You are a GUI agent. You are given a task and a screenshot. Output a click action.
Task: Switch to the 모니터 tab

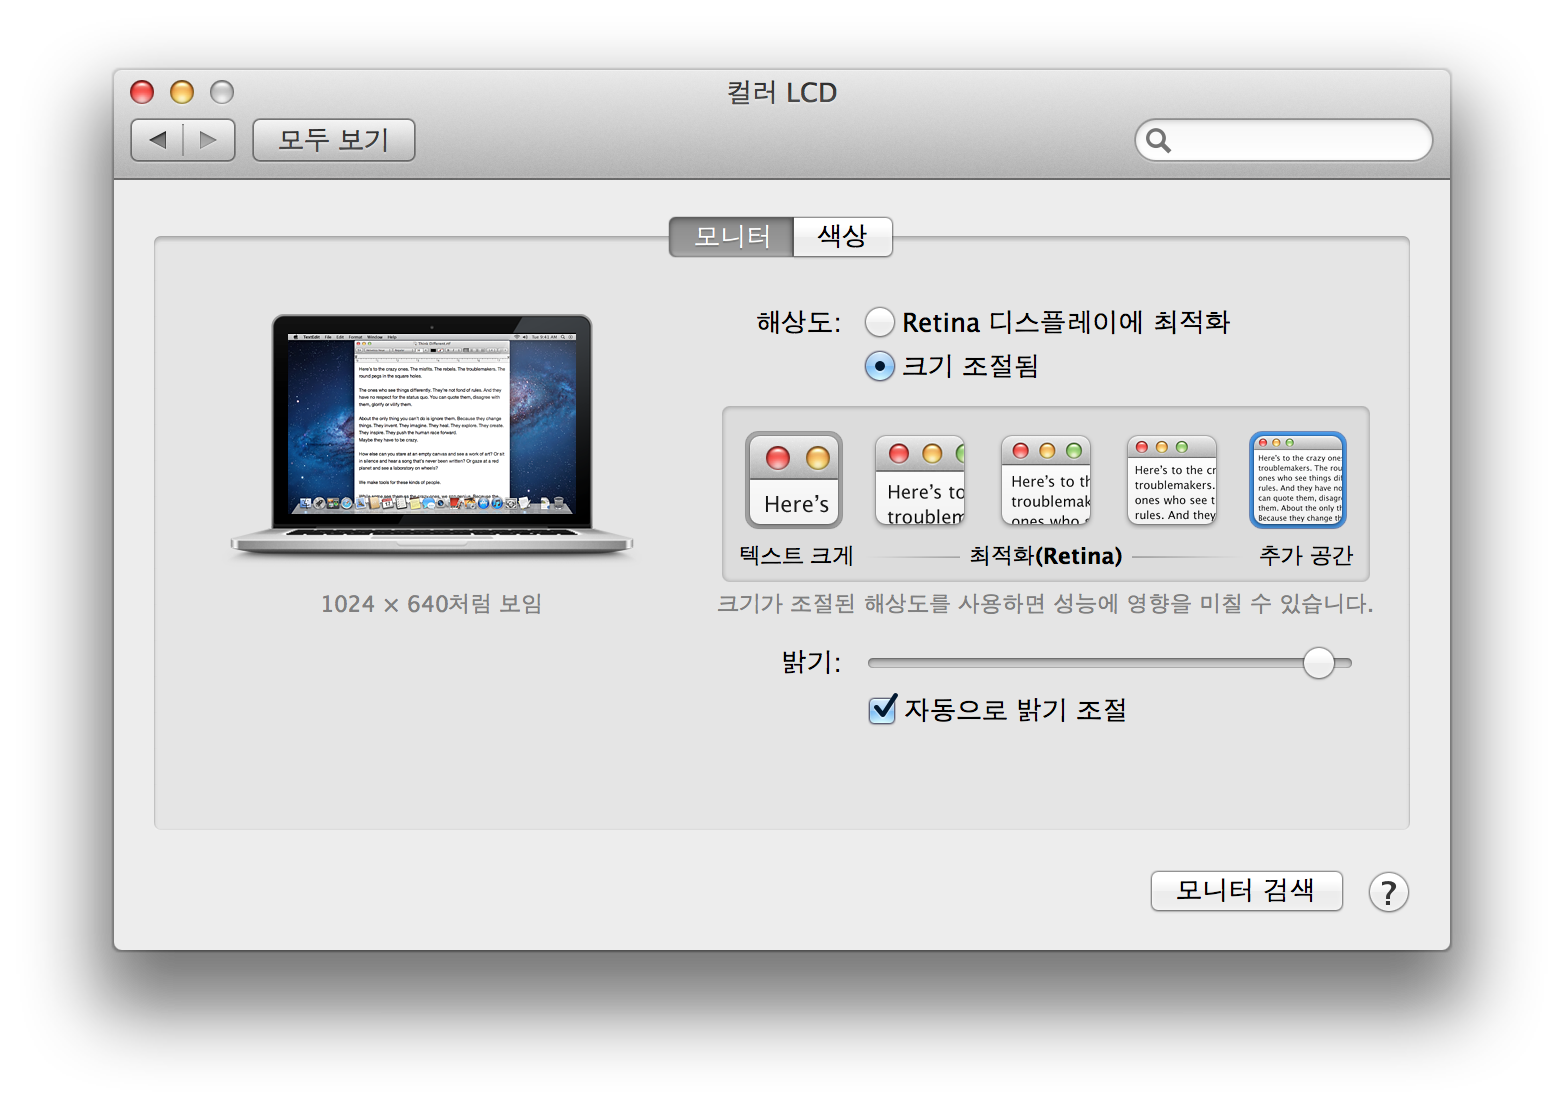732,237
